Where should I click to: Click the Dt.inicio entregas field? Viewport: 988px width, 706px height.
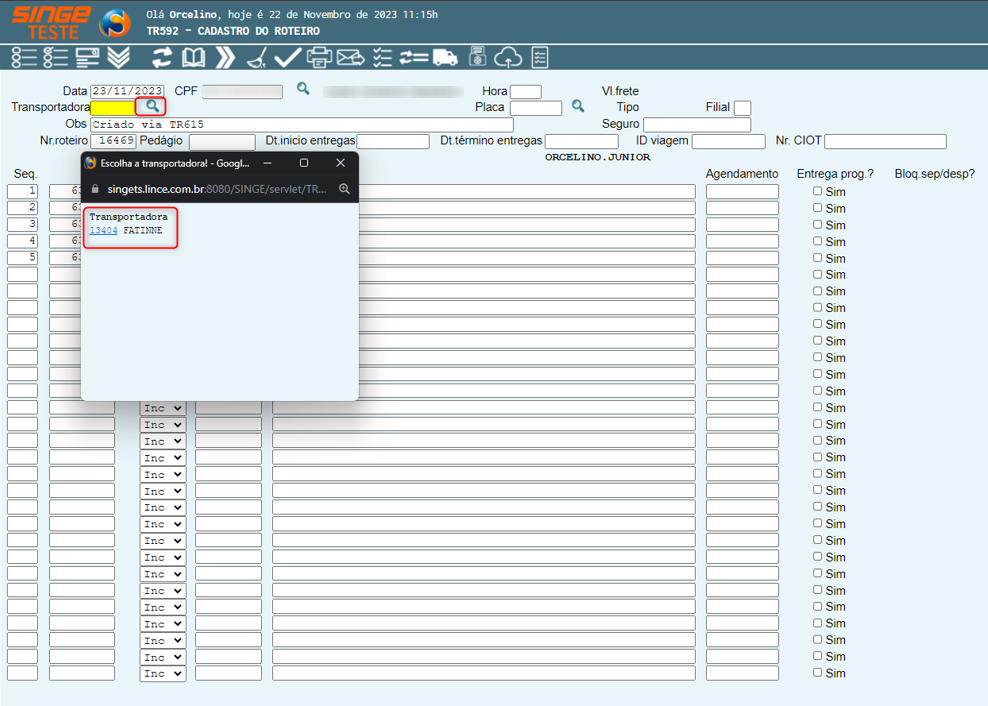[x=393, y=141]
